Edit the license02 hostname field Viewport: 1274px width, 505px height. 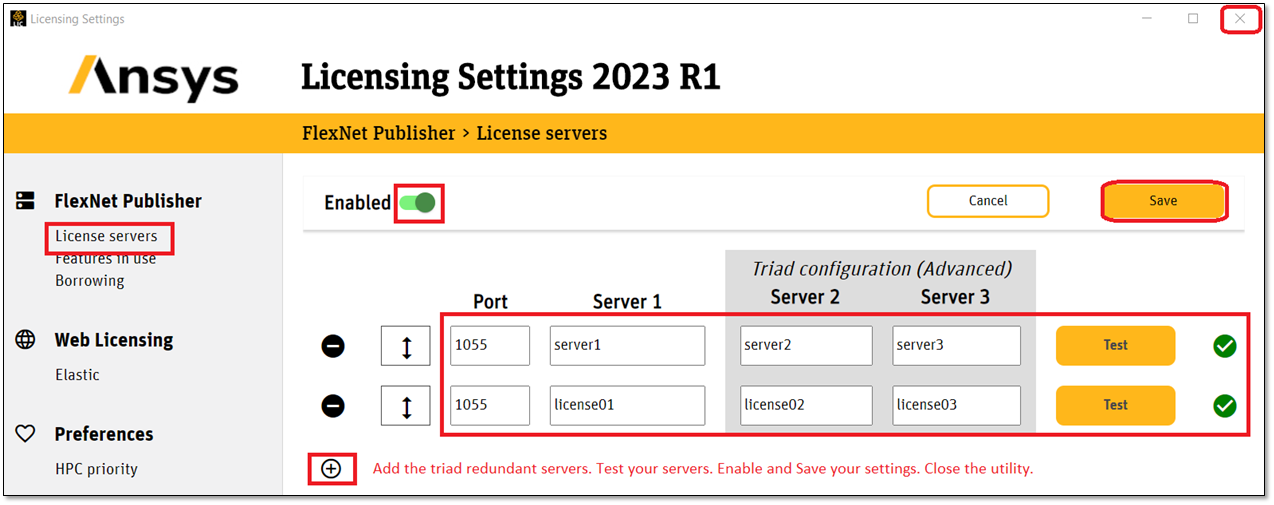[806, 405]
